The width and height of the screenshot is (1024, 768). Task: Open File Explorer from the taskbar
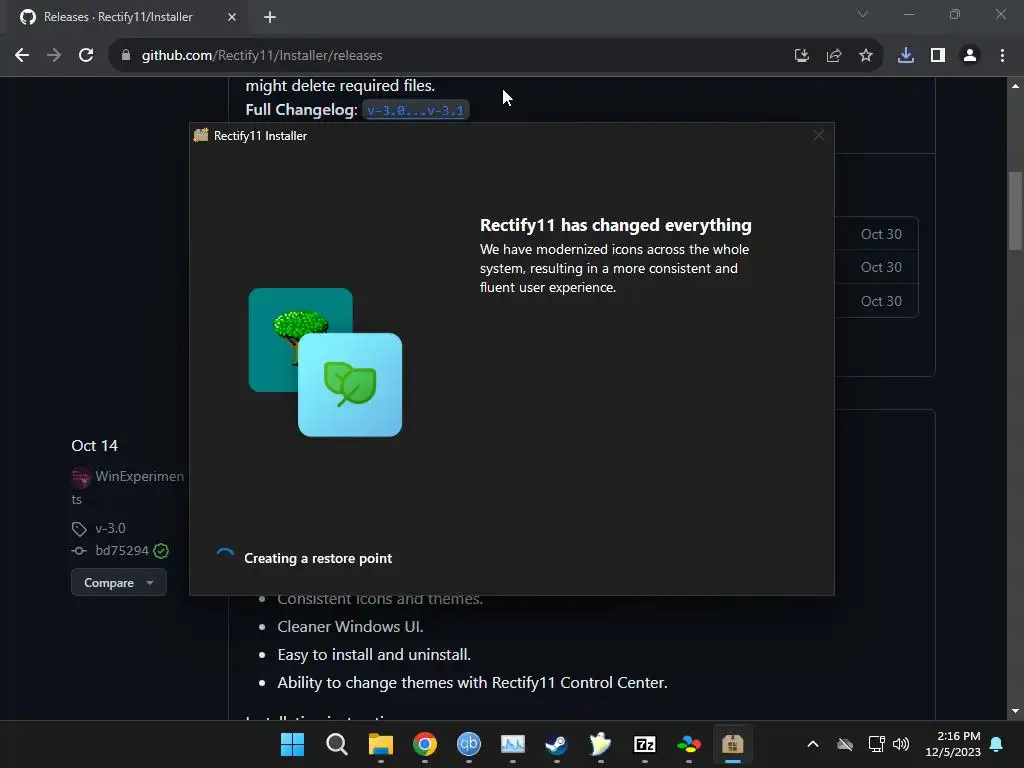[x=381, y=744]
